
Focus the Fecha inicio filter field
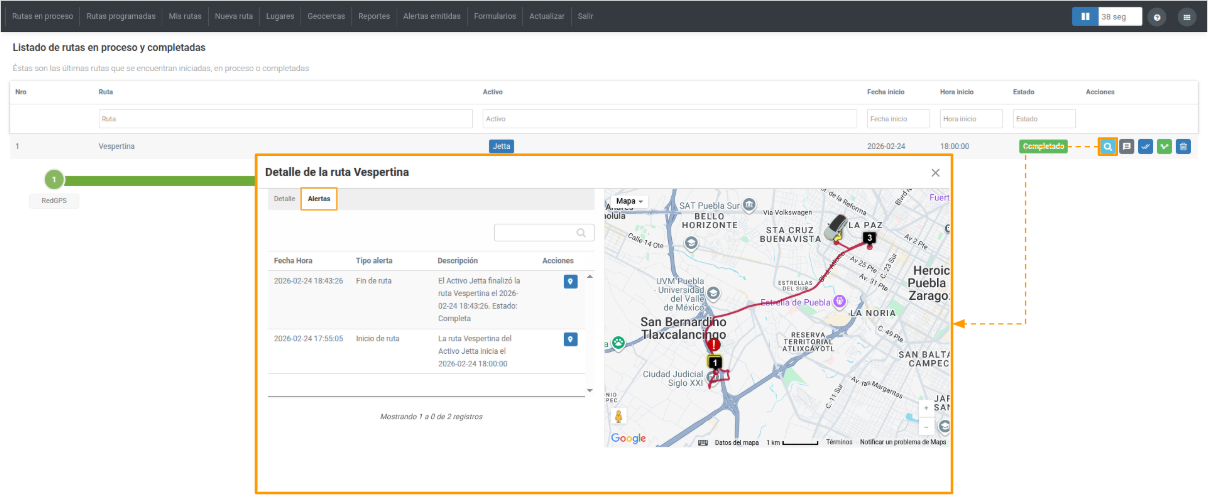[x=899, y=118]
